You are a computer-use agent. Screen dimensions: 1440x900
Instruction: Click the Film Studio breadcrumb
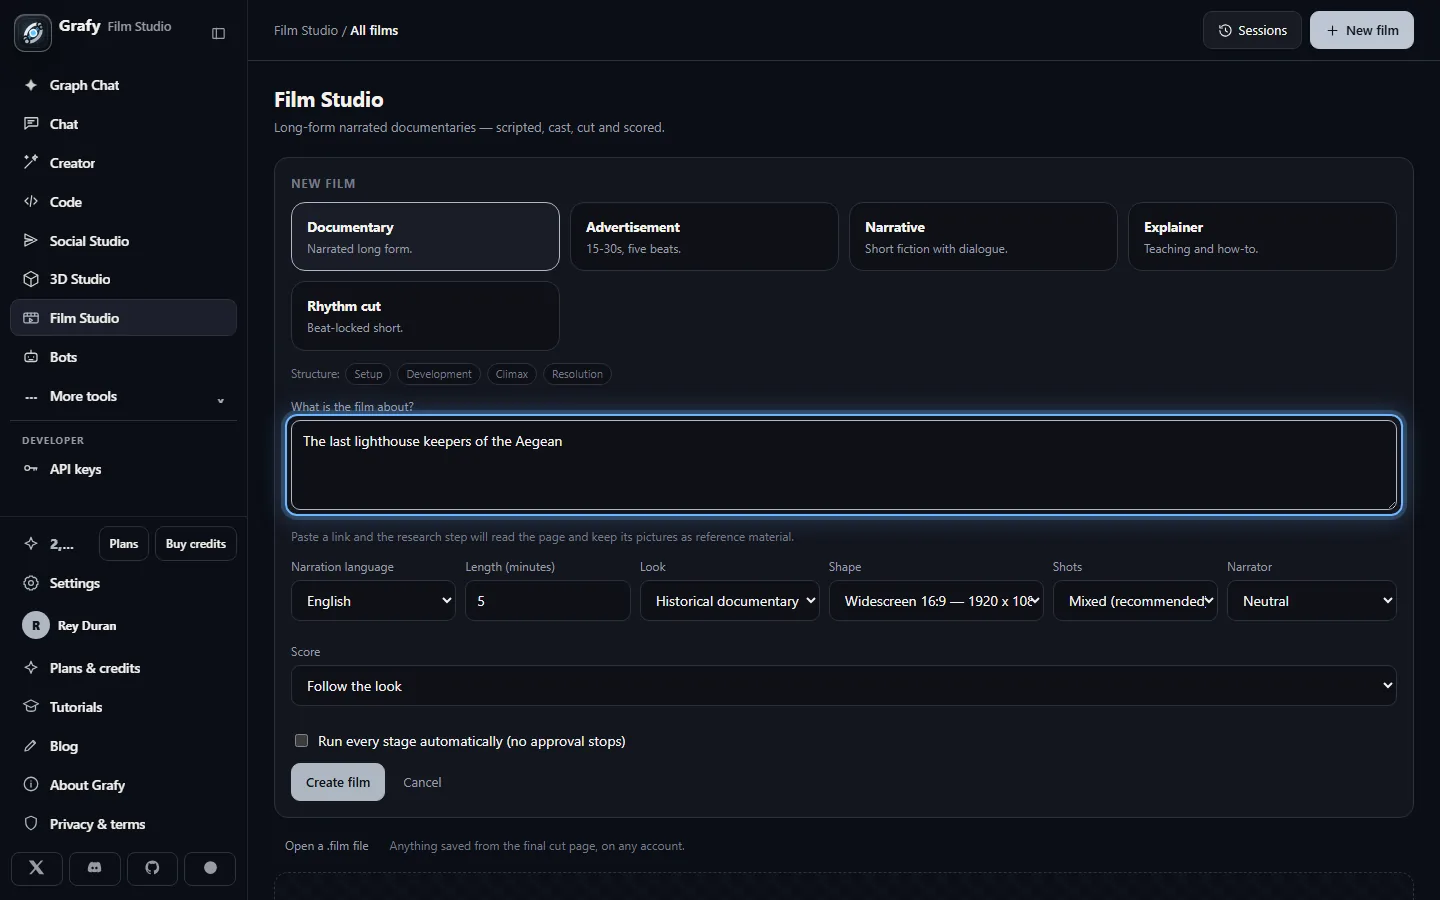306,31
